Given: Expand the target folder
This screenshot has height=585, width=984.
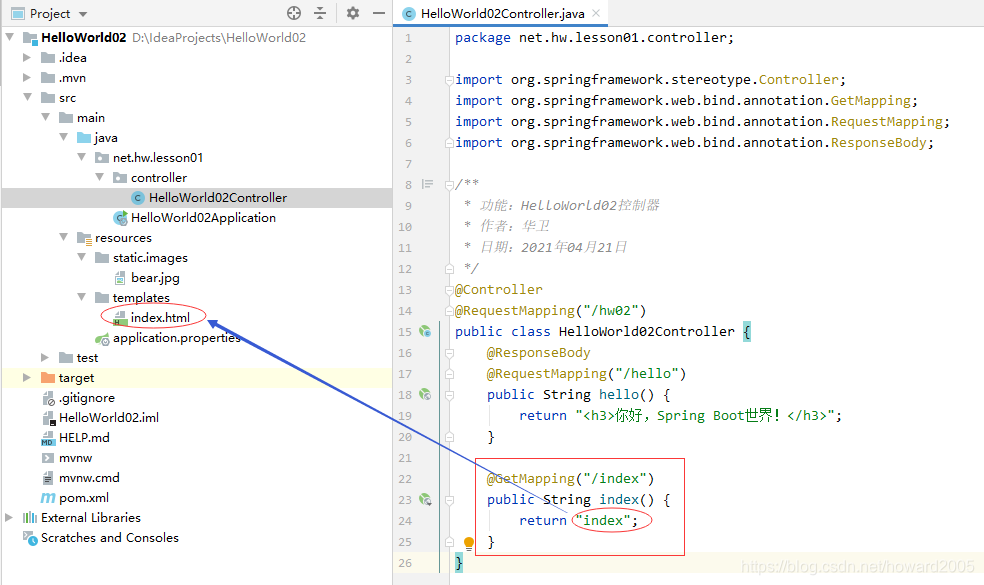Looking at the screenshot, I should 27,378.
